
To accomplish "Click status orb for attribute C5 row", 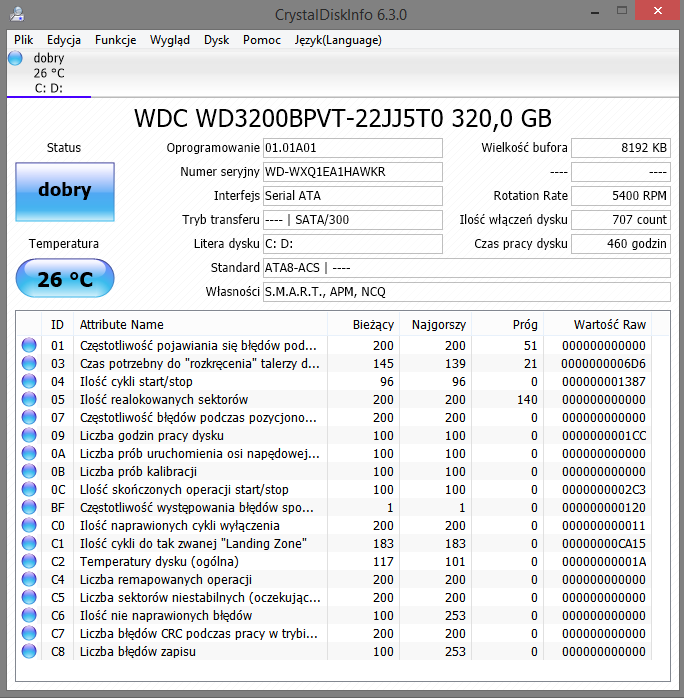I will point(29,597).
